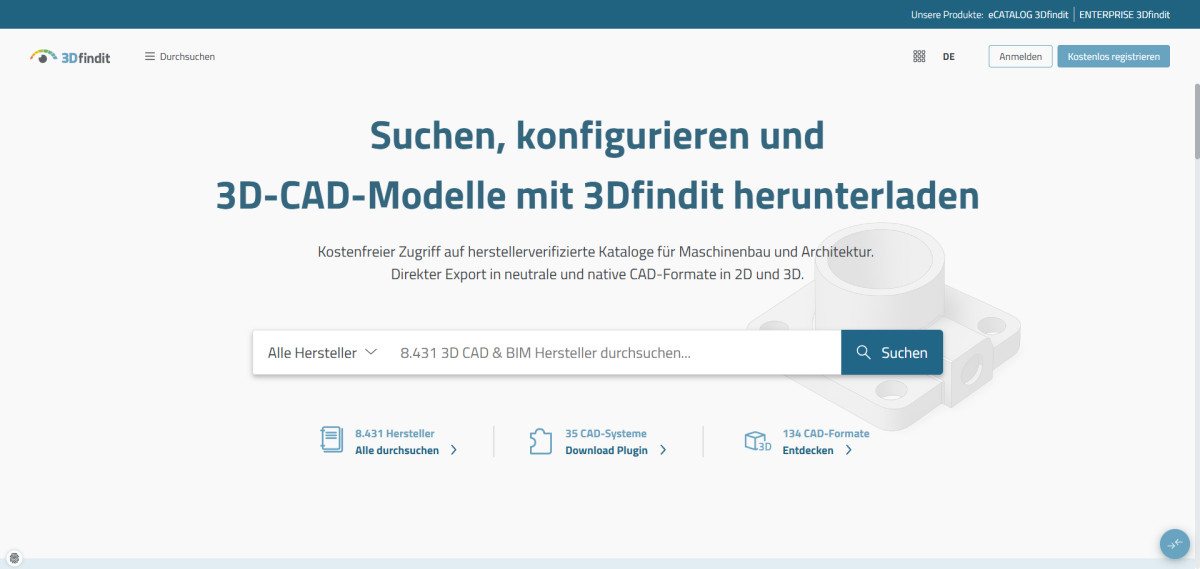Click the manufacturer catalog book icon

click(x=331, y=441)
